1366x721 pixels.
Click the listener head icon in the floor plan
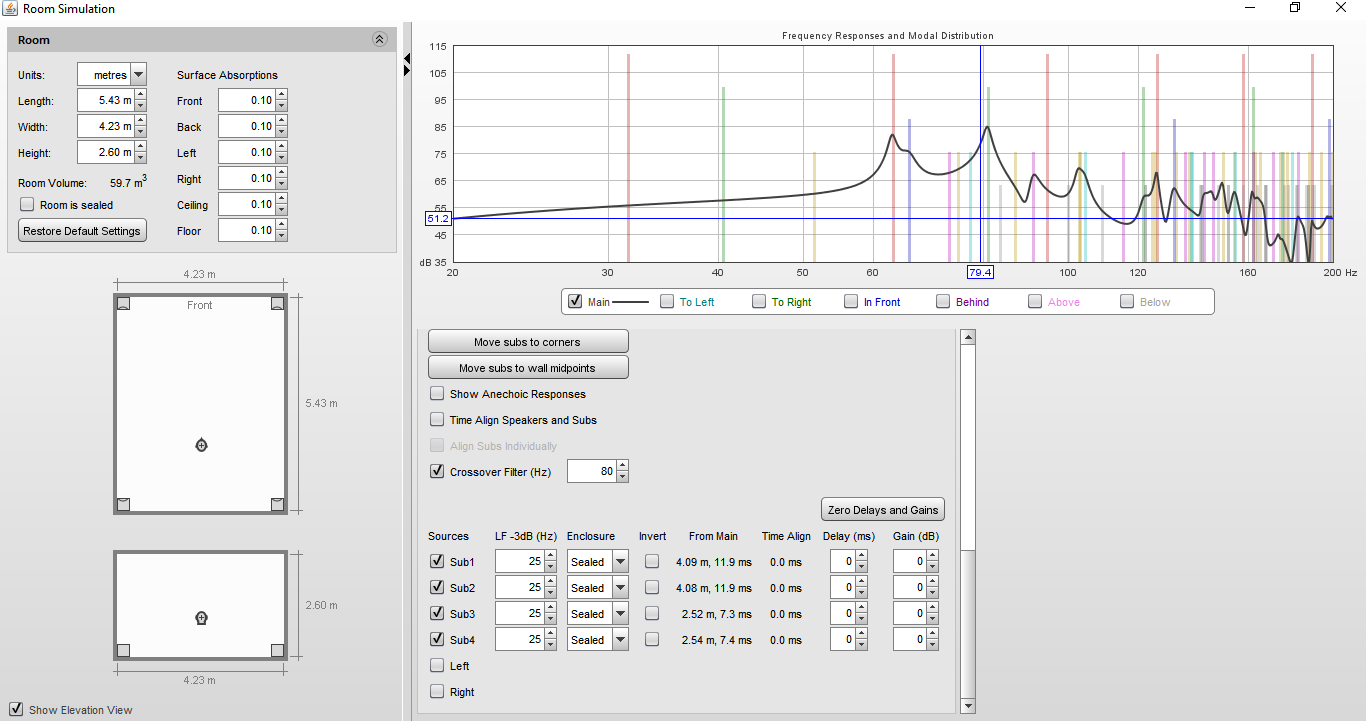201,445
